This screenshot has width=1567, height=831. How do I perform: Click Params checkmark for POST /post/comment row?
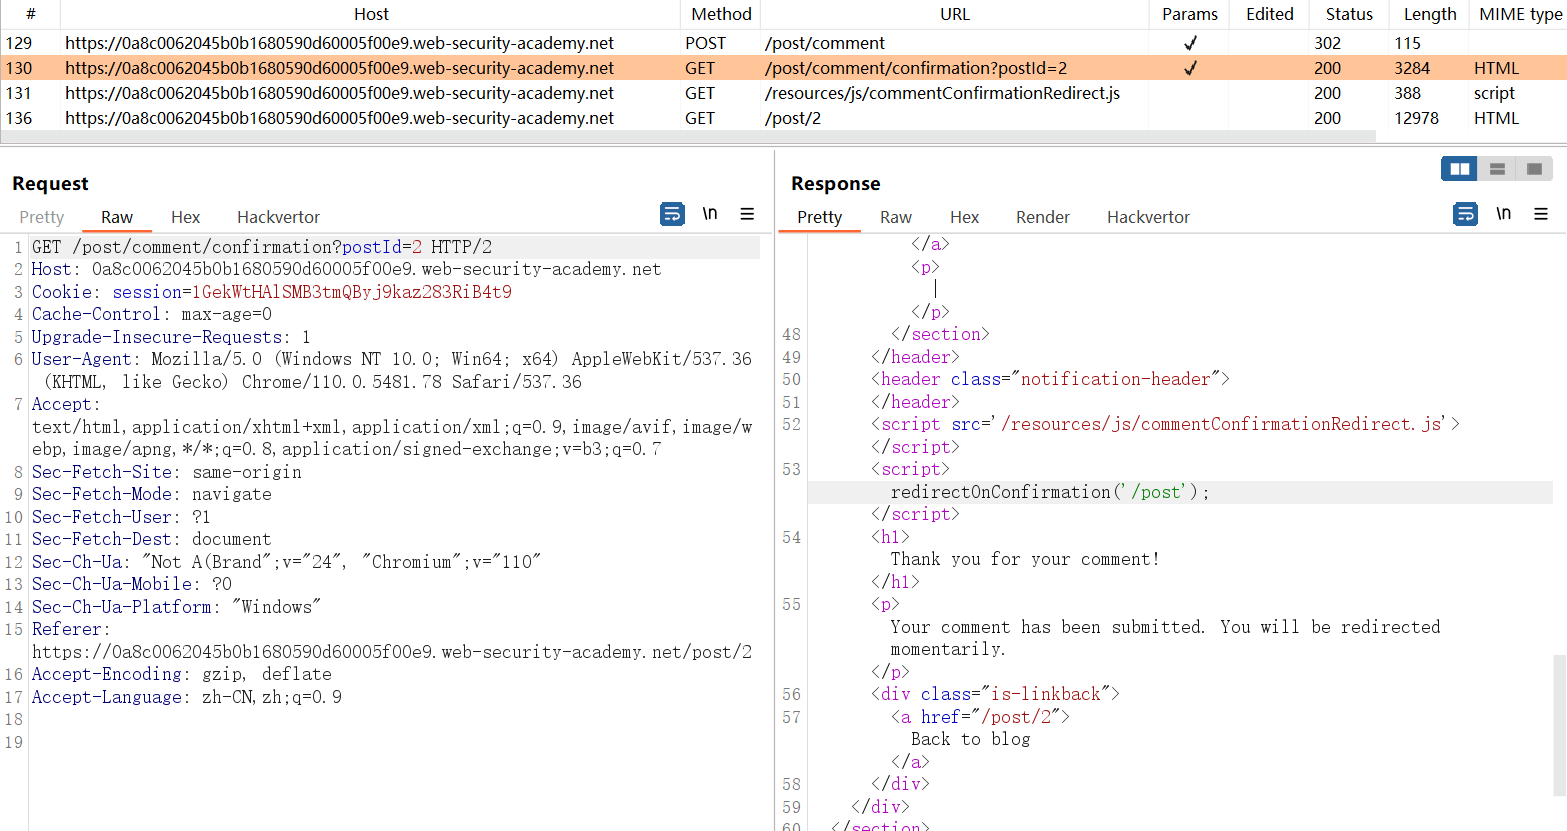pos(1190,43)
